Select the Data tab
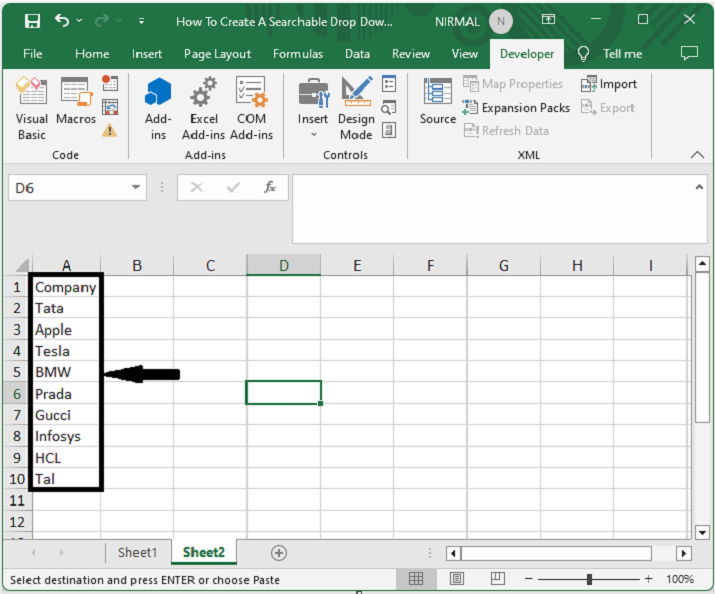The height and width of the screenshot is (594, 715). (x=357, y=54)
